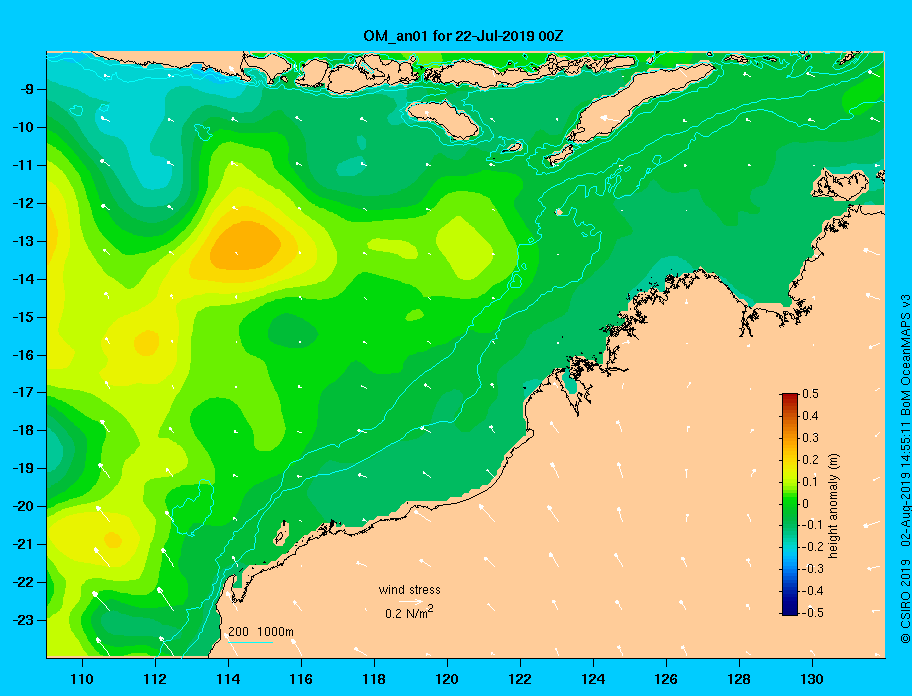This screenshot has height=696, width=912.
Task: Click the "0.2 N/m2" wind stress value
Action: click(x=409, y=613)
